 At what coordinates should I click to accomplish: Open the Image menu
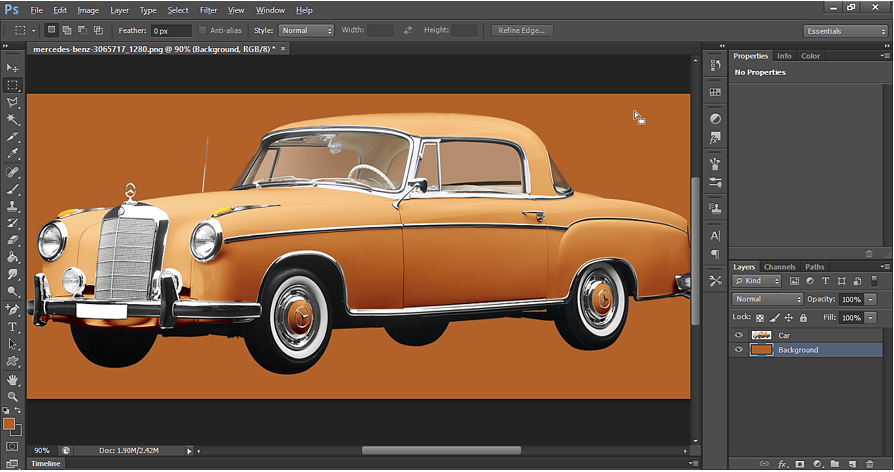point(88,10)
